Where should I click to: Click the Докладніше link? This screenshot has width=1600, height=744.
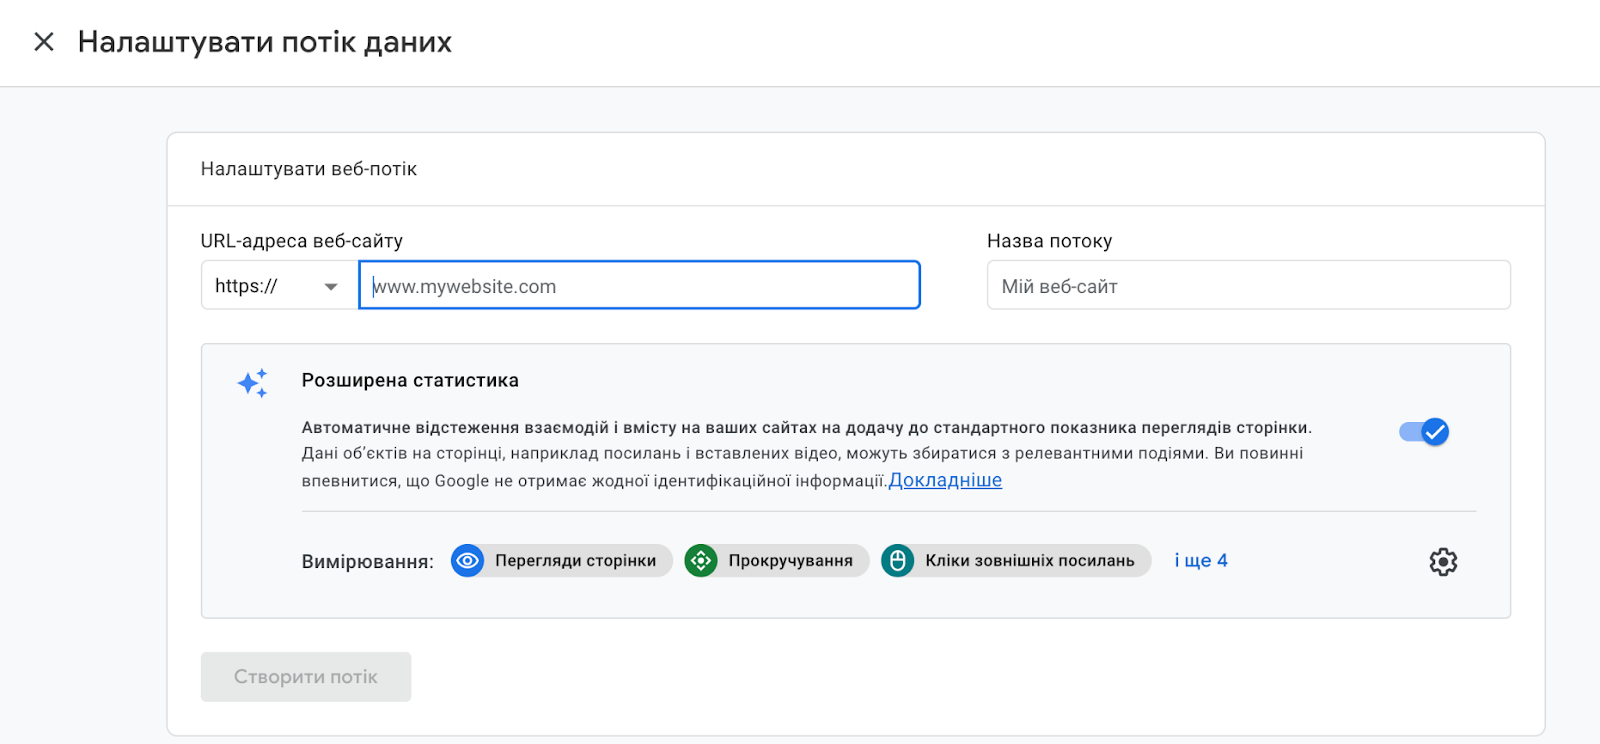tap(945, 481)
